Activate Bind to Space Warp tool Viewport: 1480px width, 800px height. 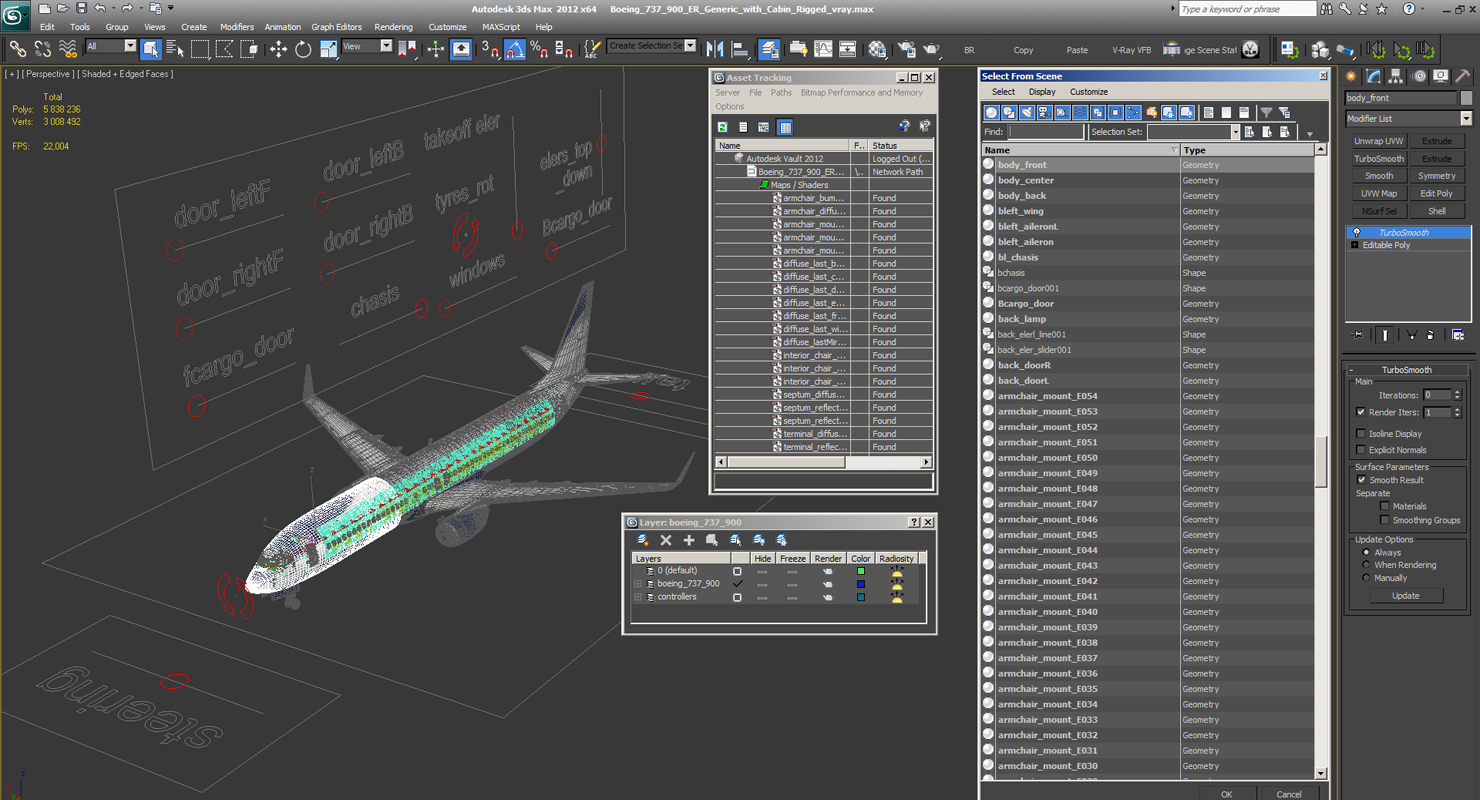pyautogui.click(x=68, y=48)
